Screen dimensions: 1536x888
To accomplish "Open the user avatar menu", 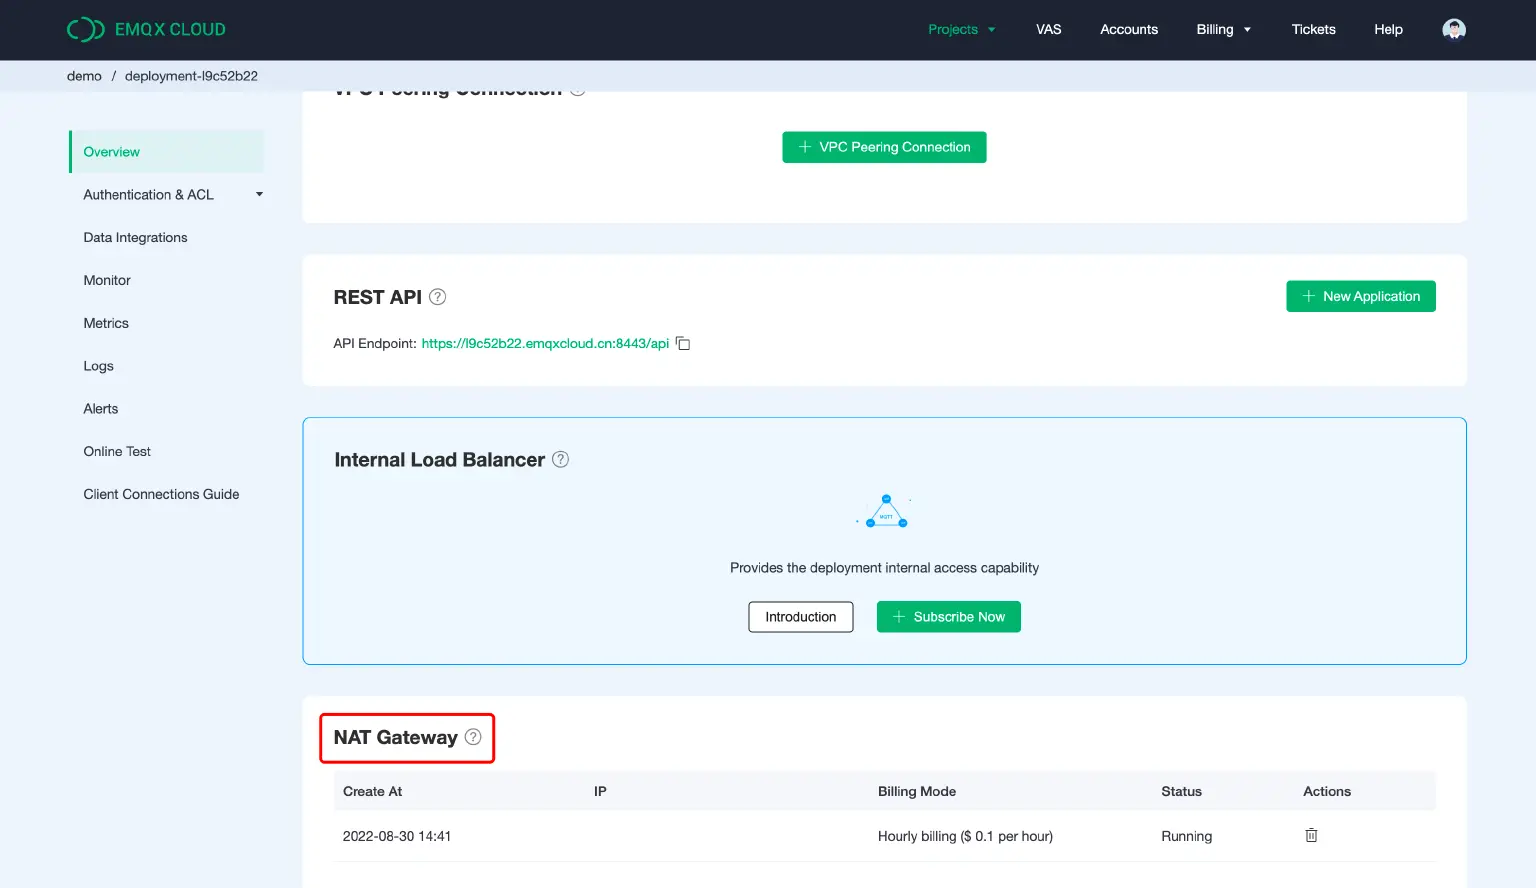I will point(1453,29).
